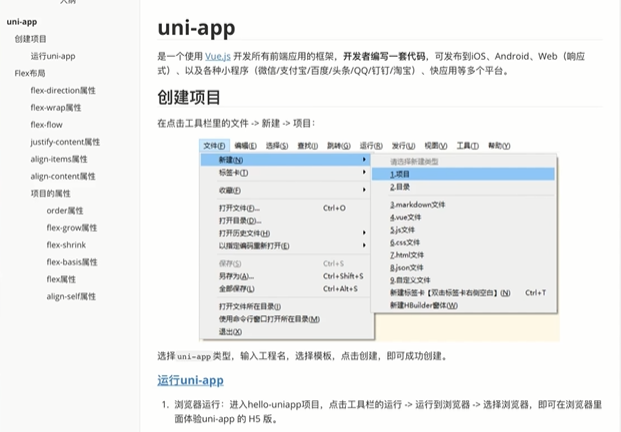Image resolution: width=621 pixels, height=432 pixels.
Task: Select 7.html文件 submenu entry
Action: click(463, 255)
